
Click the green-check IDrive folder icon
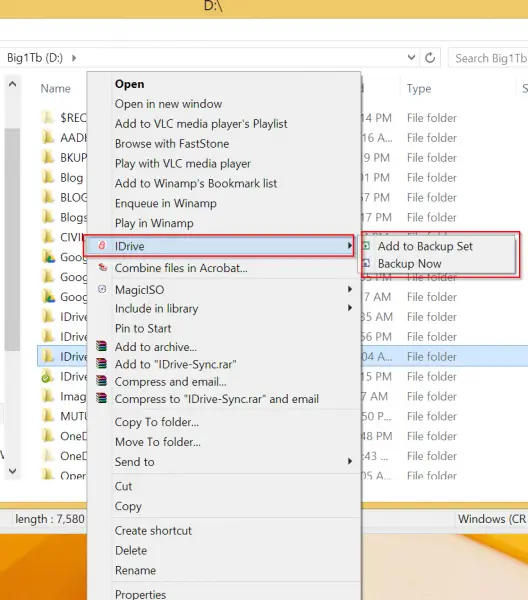point(47,376)
